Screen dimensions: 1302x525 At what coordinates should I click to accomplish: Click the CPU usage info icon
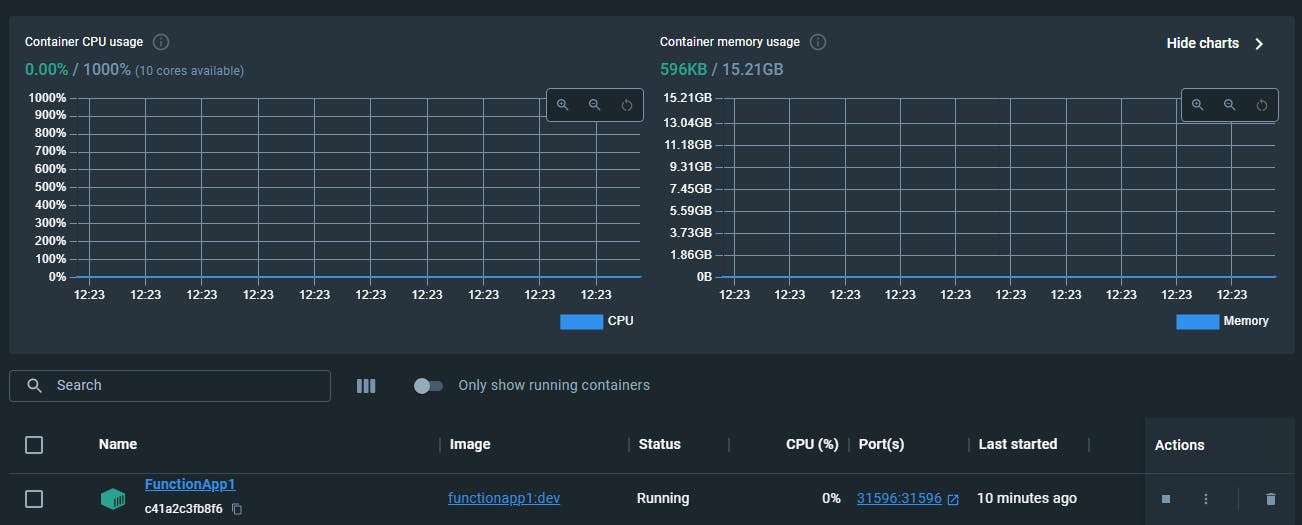click(x=161, y=42)
